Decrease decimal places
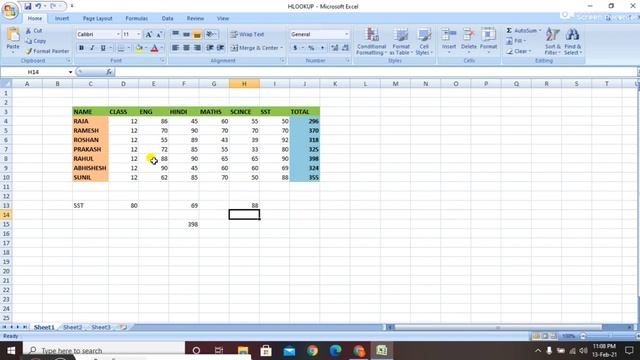The width and height of the screenshot is (640, 360). point(345,48)
